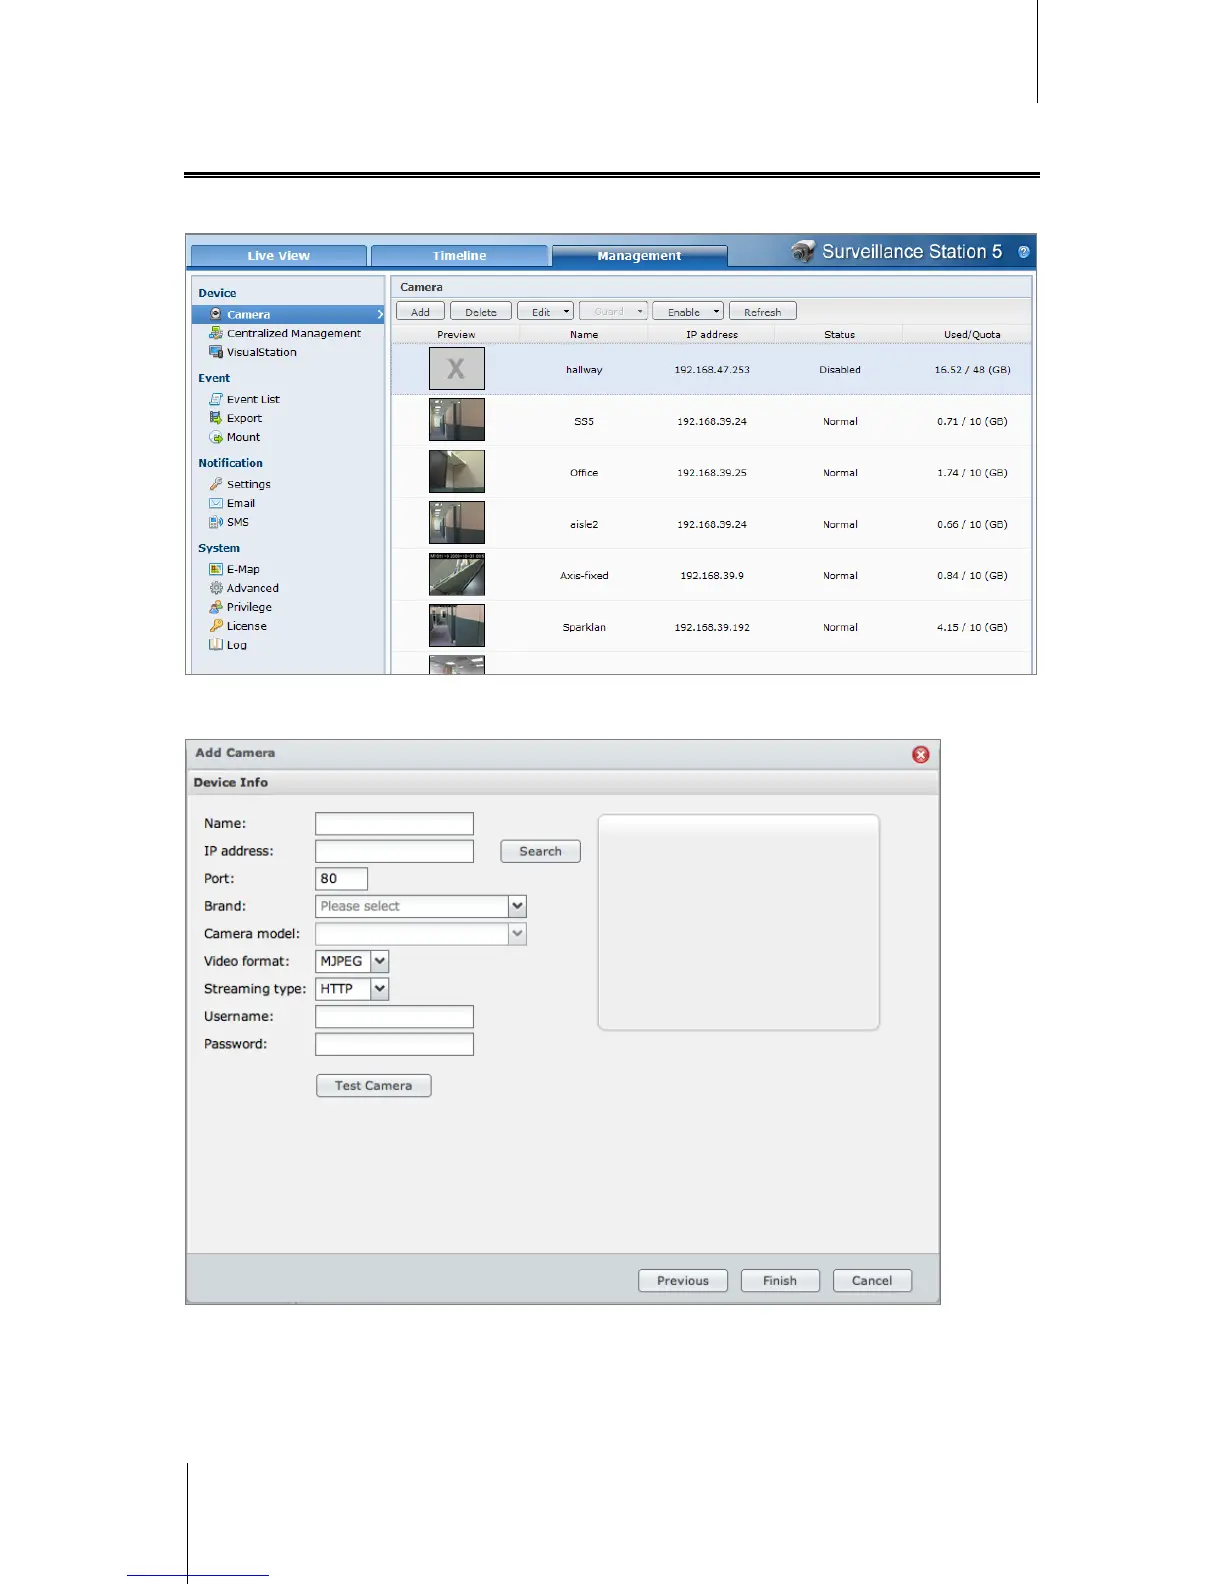Select the SS5 camera preview thumbnail

click(x=457, y=420)
